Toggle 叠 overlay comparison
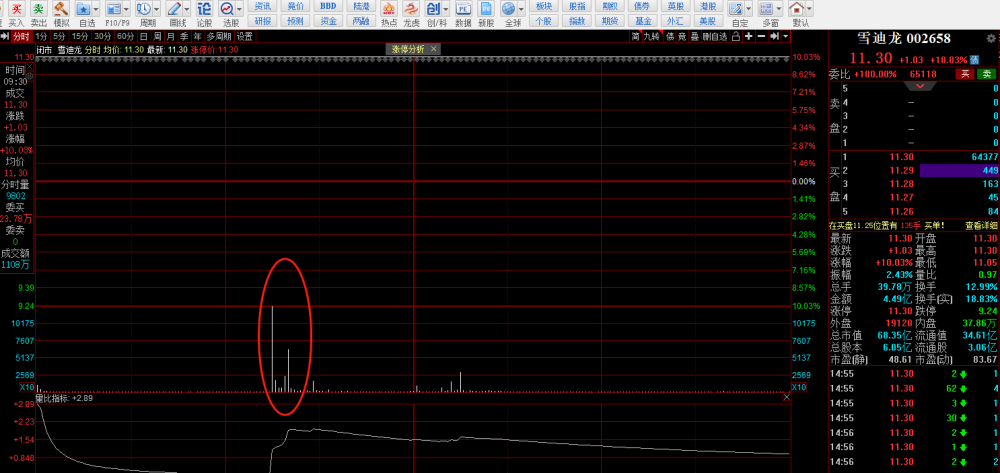 tap(695, 36)
